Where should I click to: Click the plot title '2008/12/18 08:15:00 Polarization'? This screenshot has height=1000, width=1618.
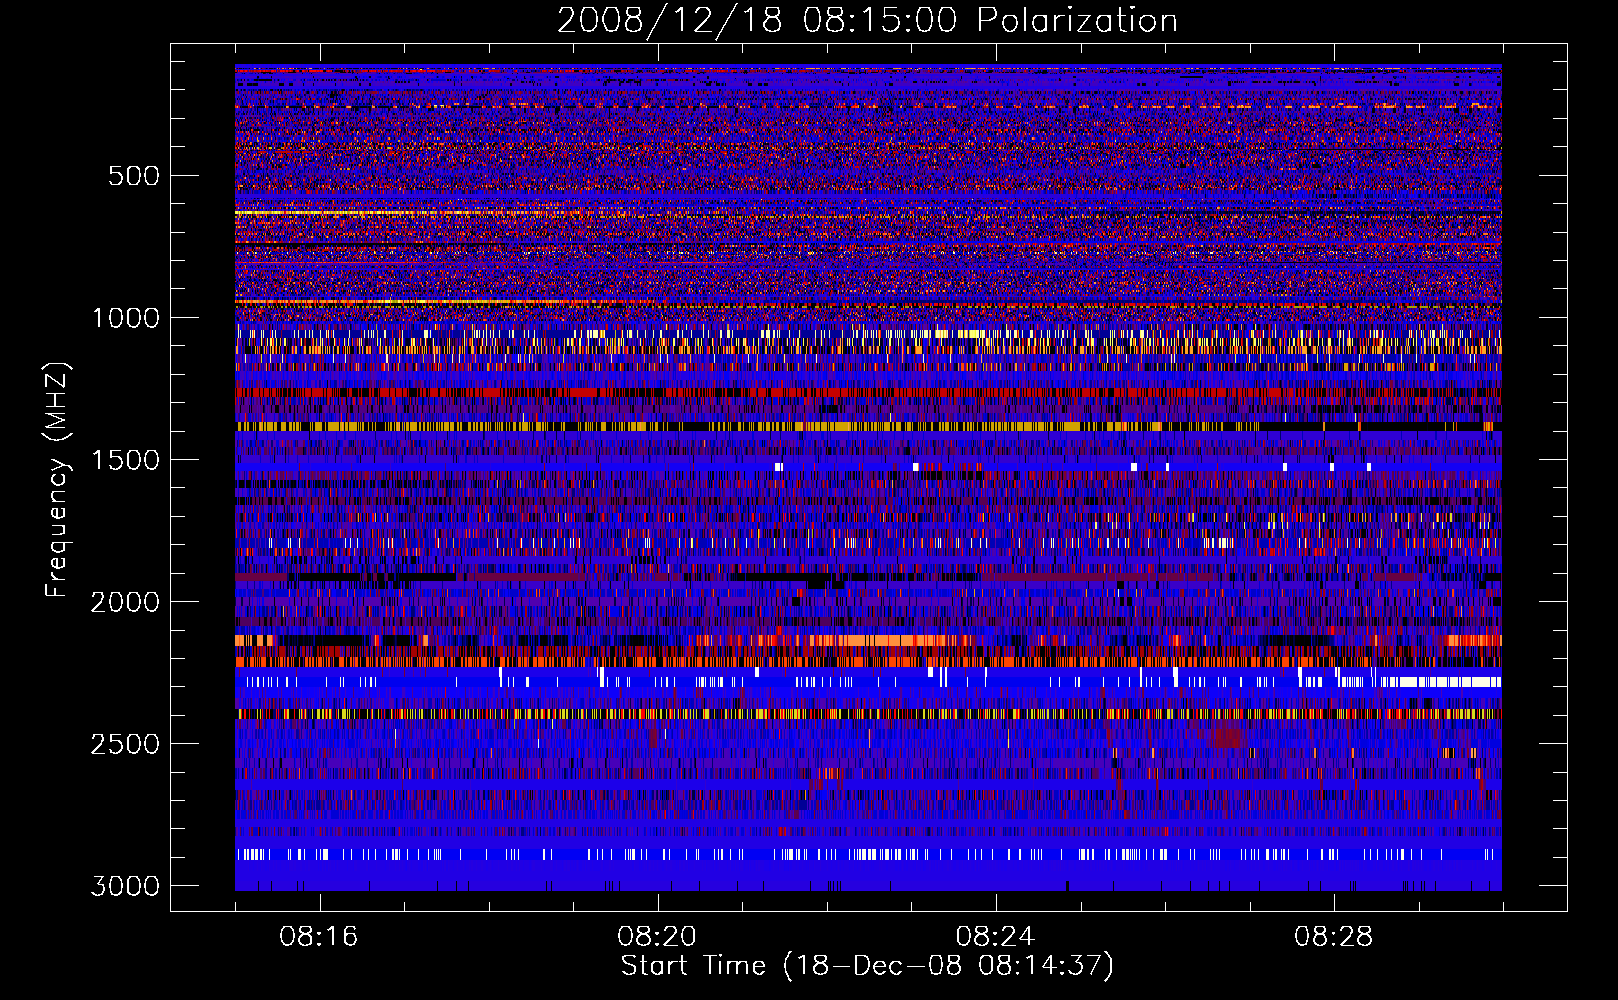(x=867, y=21)
